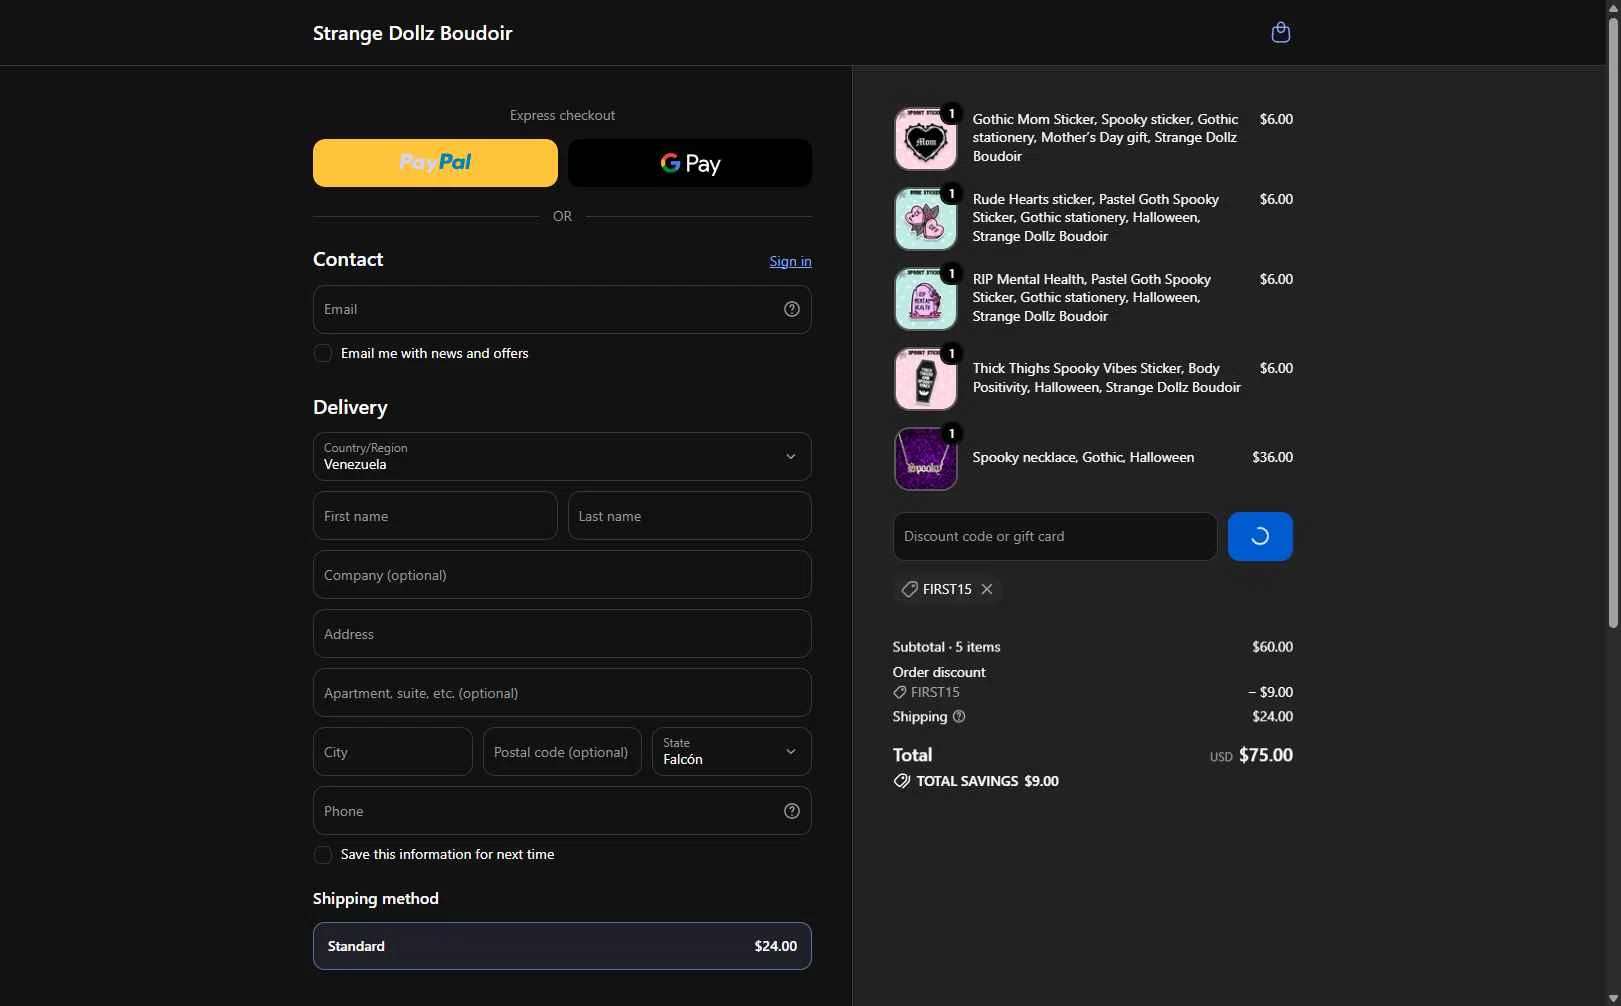The height and width of the screenshot is (1006, 1621).
Task: Click the Gothic Mom Sticker thumbnail
Action: click(925, 139)
